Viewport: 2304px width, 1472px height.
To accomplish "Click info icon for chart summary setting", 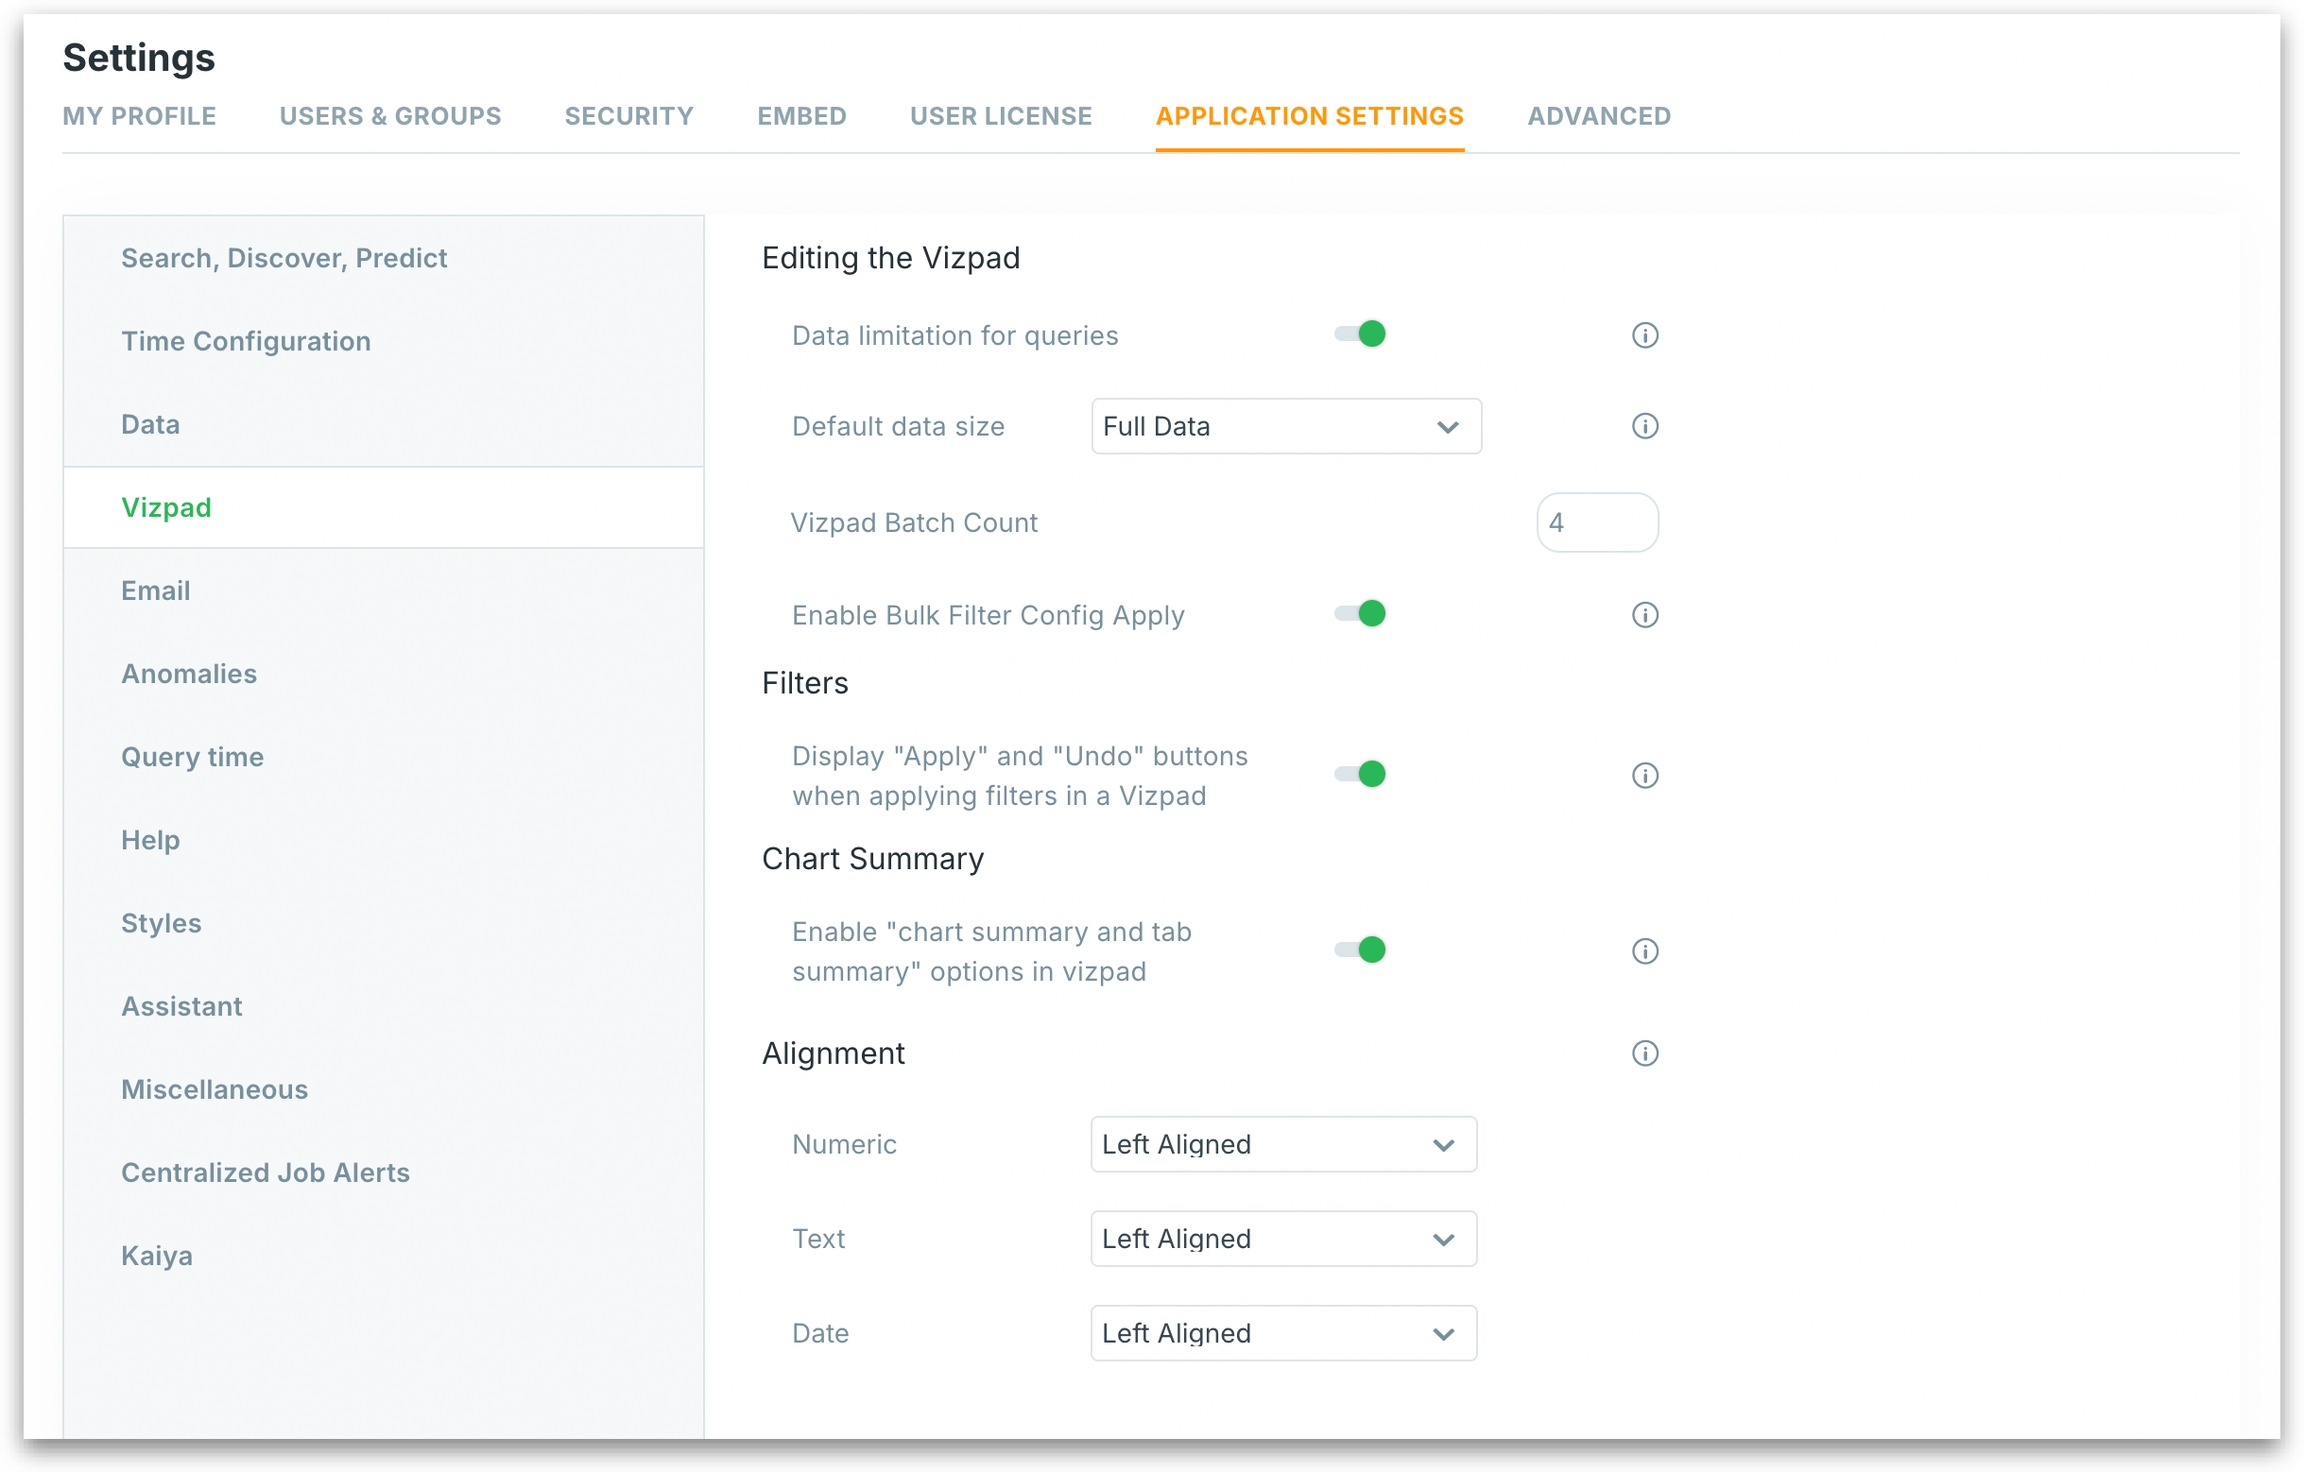I will (1644, 951).
